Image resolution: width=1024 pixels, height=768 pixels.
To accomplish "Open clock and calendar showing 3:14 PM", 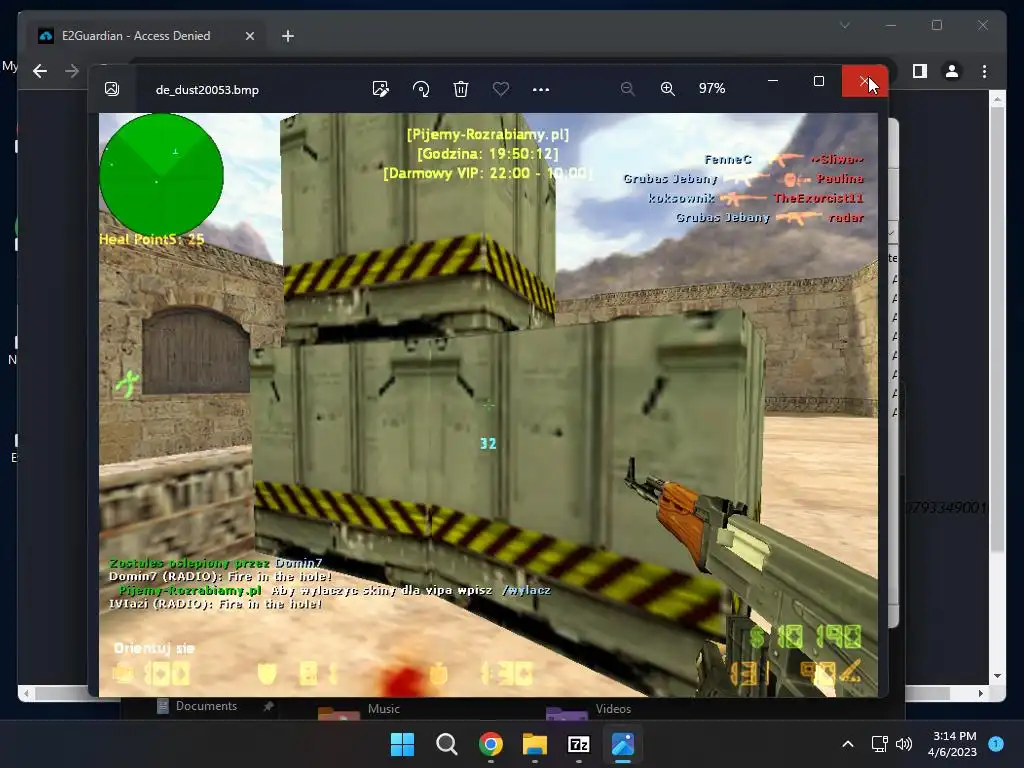I will 952,744.
